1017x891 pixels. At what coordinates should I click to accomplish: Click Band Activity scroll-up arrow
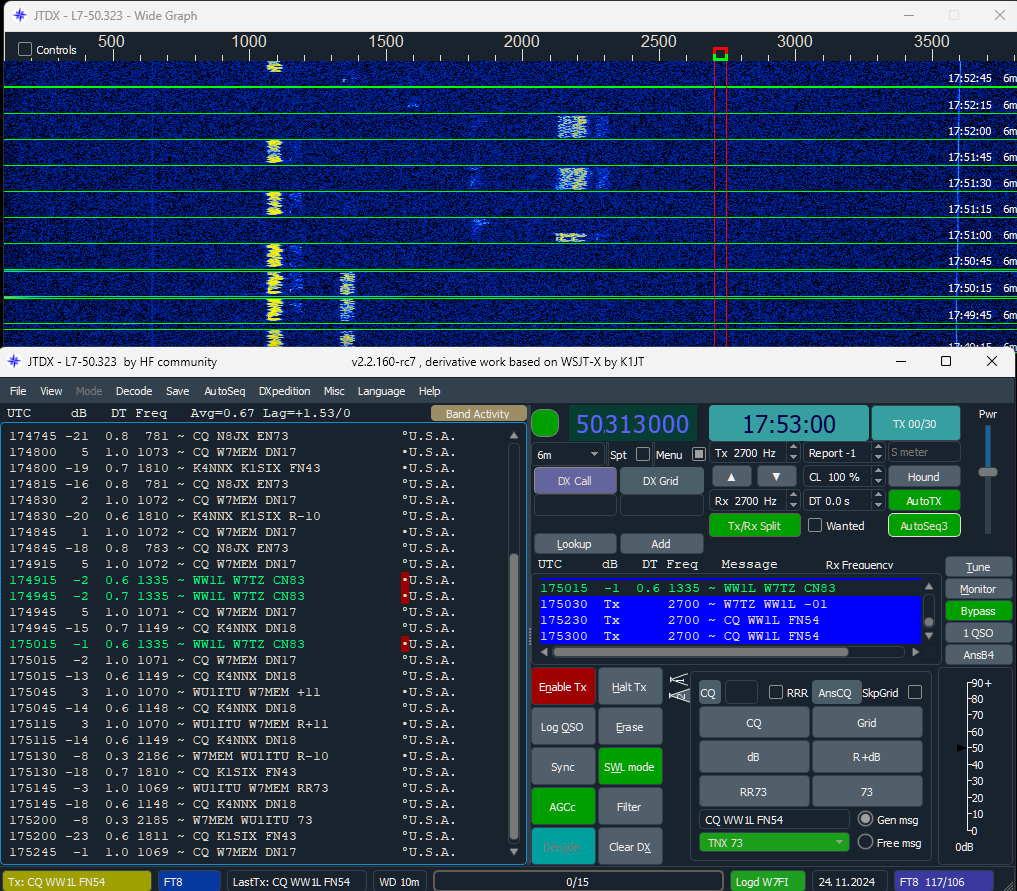[x=514, y=435]
